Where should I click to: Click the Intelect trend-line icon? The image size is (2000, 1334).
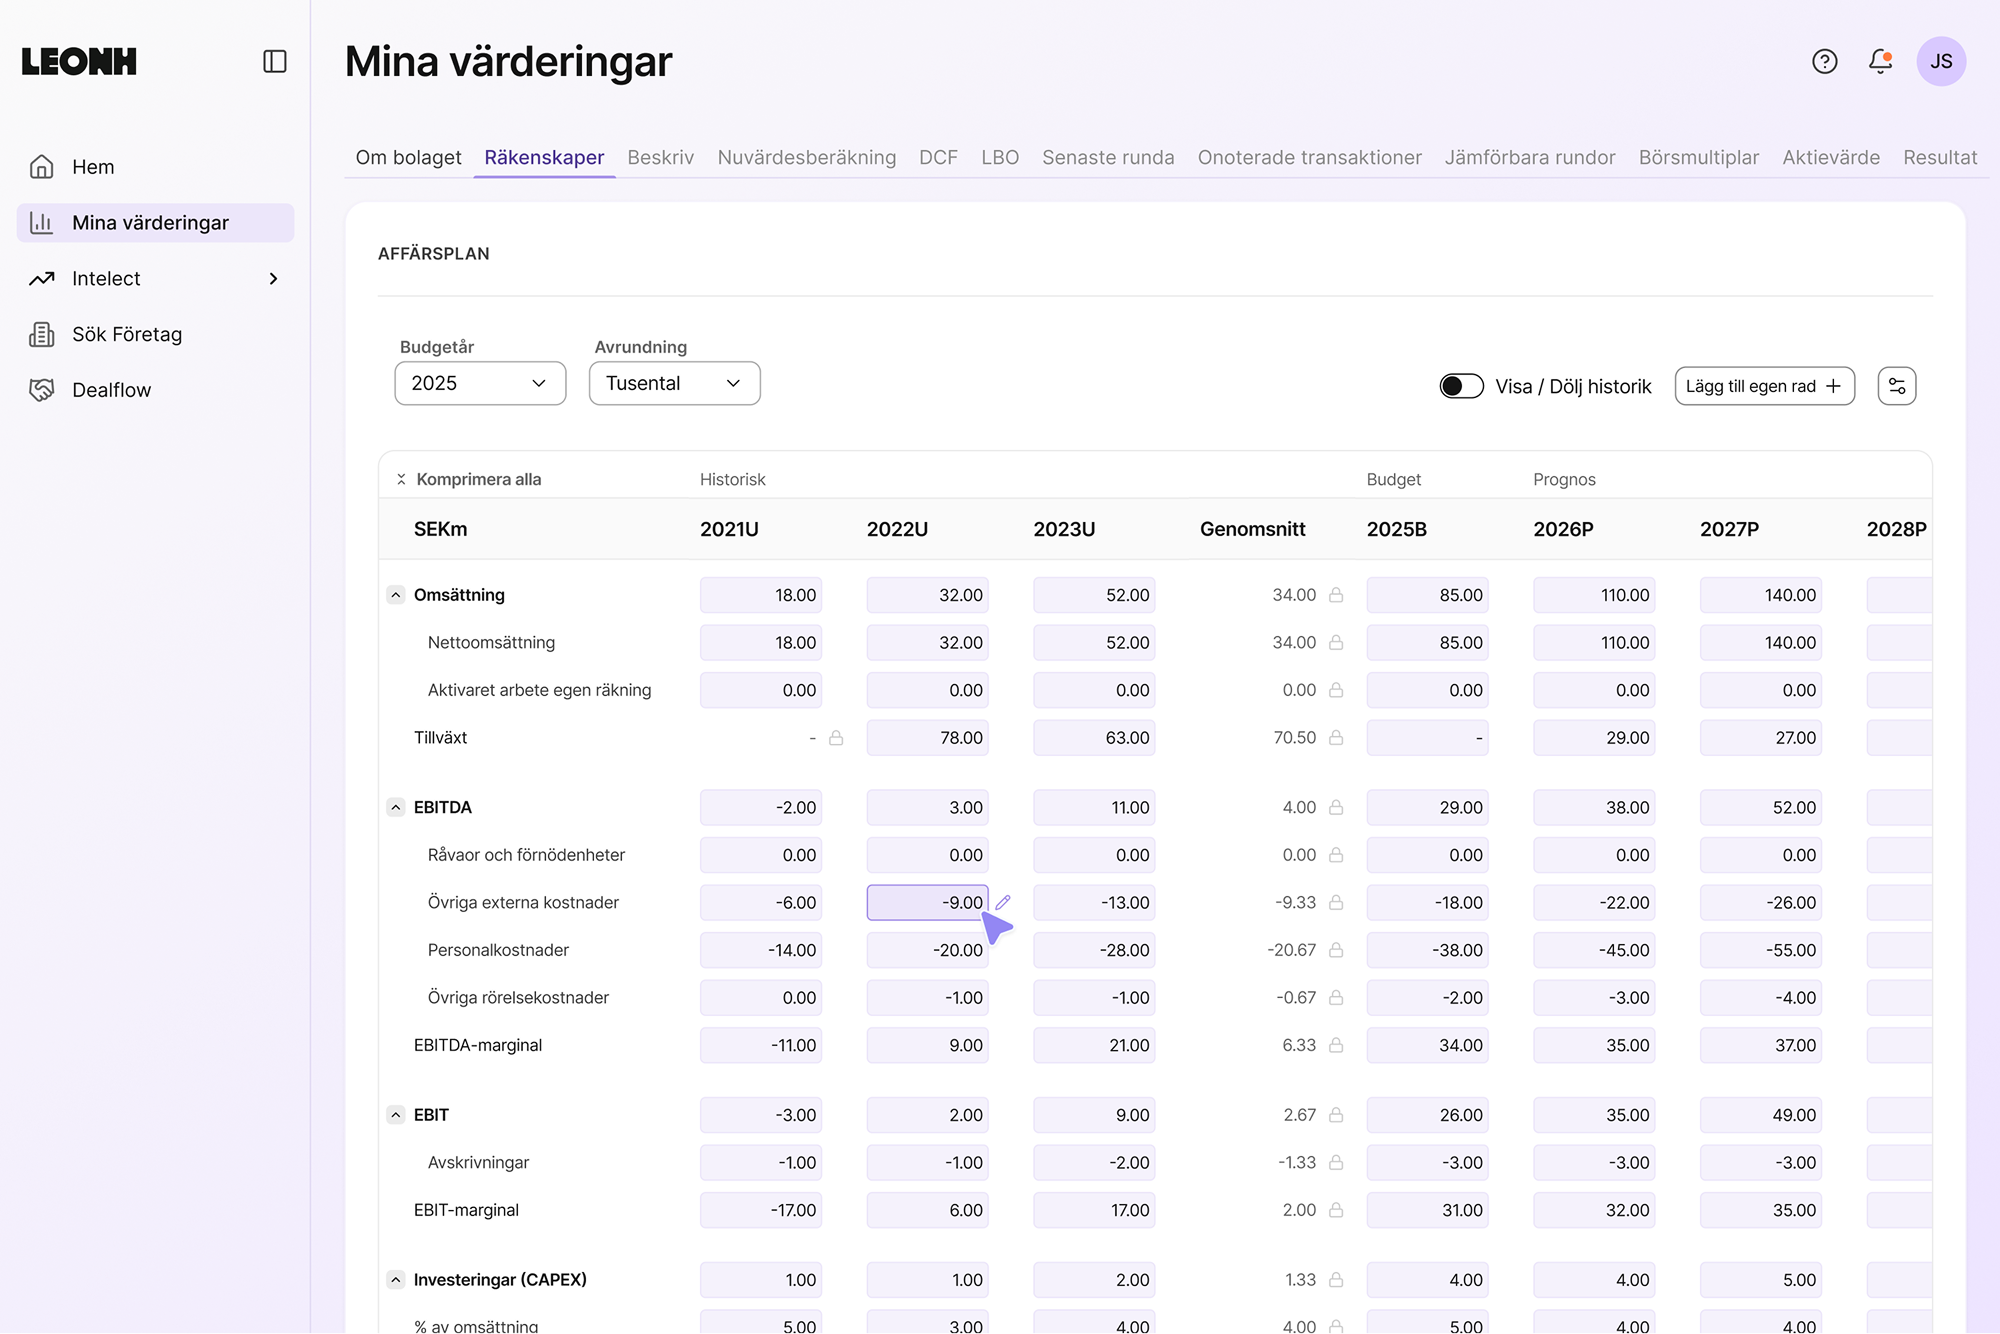pos(42,278)
